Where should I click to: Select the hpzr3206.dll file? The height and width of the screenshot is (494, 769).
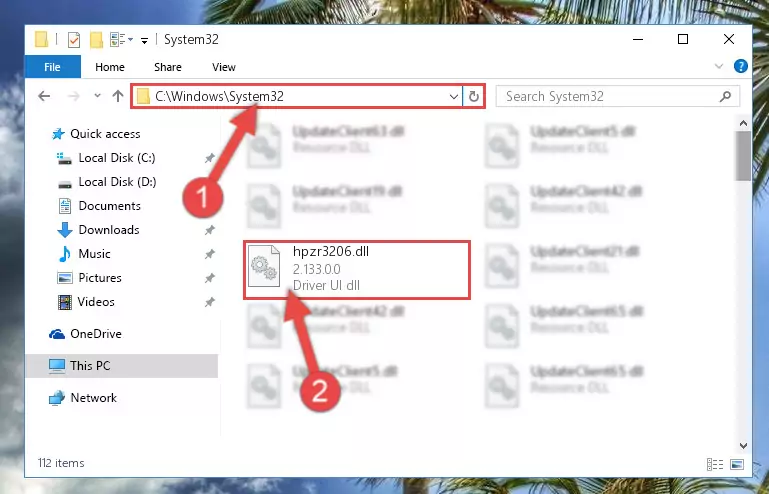[x=357, y=269]
